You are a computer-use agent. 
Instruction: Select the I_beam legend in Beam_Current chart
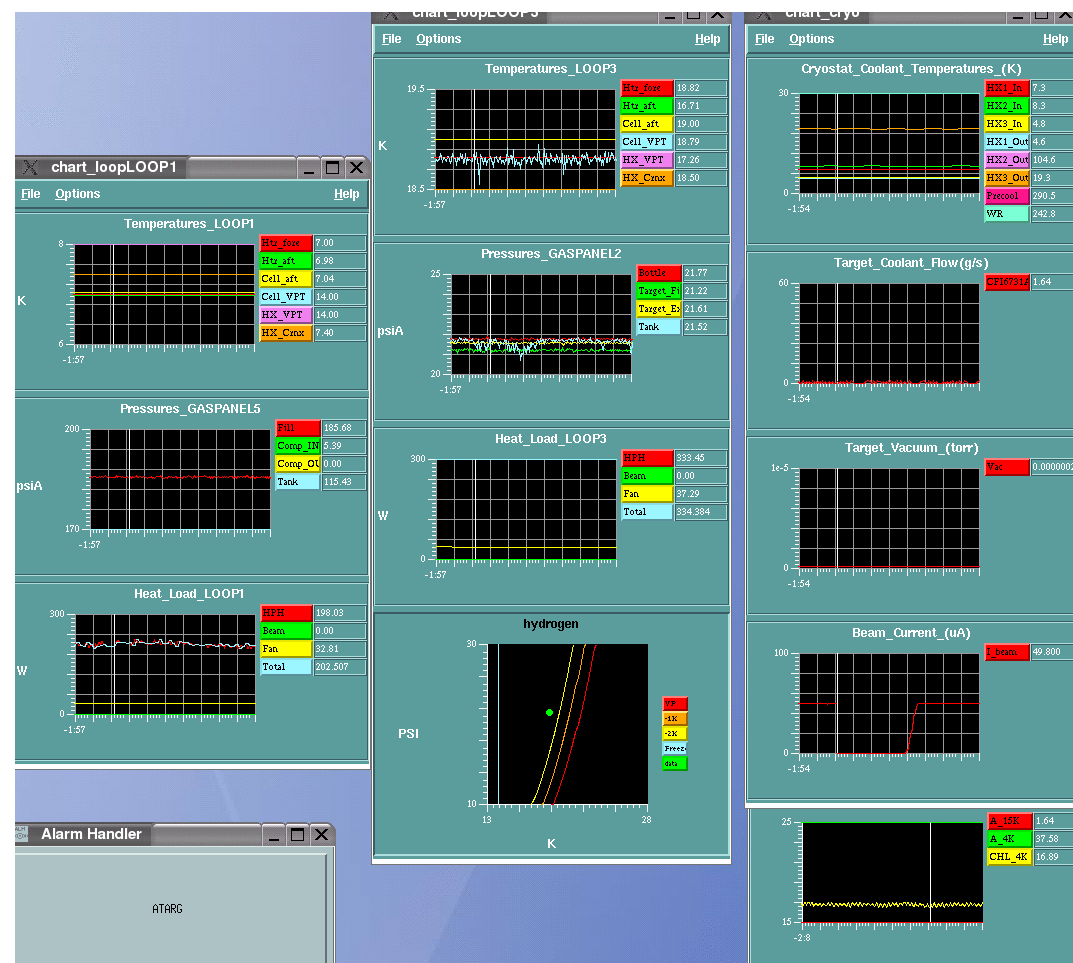click(1007, 652)
